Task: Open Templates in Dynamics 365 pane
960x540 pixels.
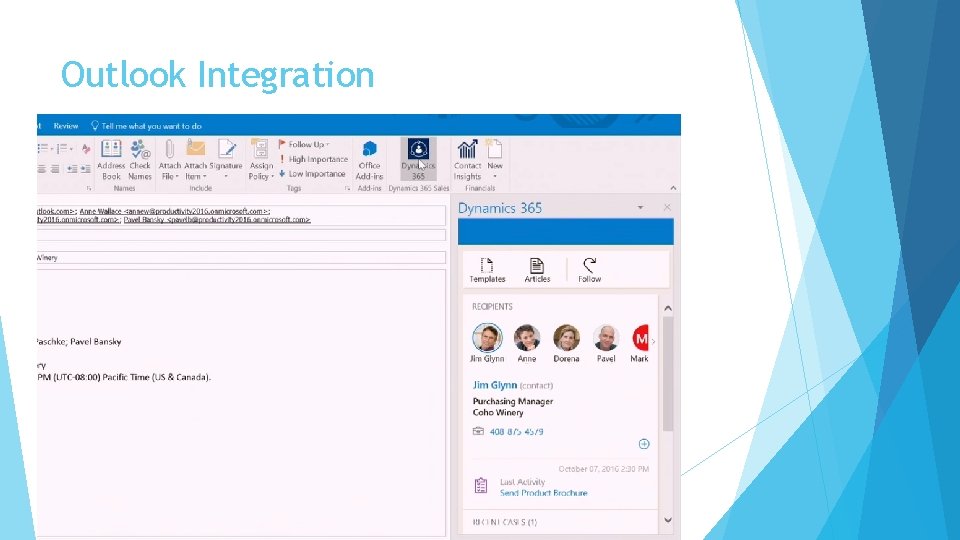Action: [x=487, y=270]
